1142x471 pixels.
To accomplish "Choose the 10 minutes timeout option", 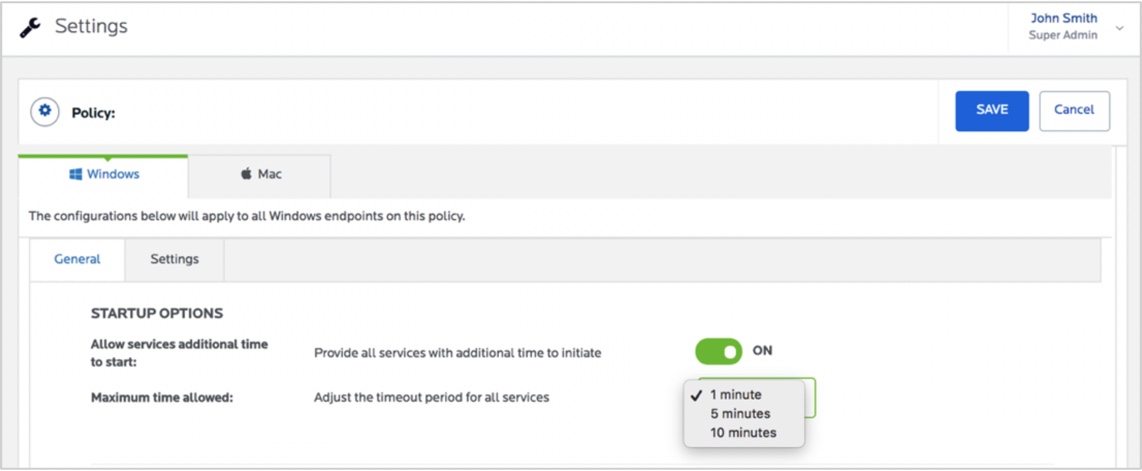I will click(x=743, y=433).
